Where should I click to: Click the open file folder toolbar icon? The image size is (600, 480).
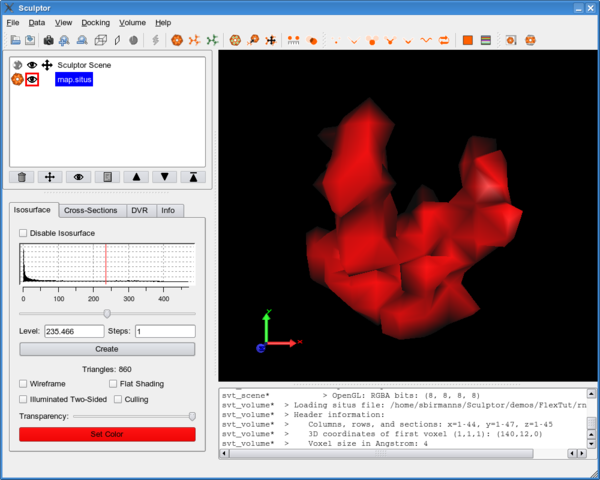point(15,40)
